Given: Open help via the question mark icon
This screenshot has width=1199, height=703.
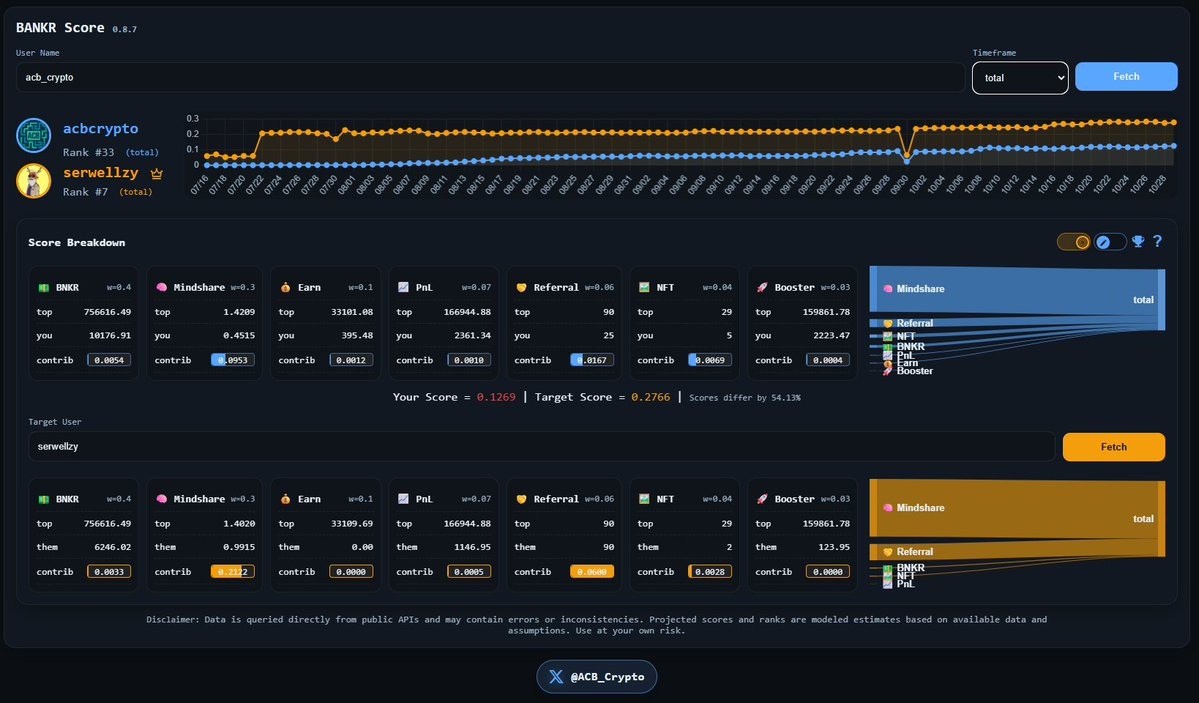Looking at the screenshot, I should pyautogui.click(x=1157, y=242).
